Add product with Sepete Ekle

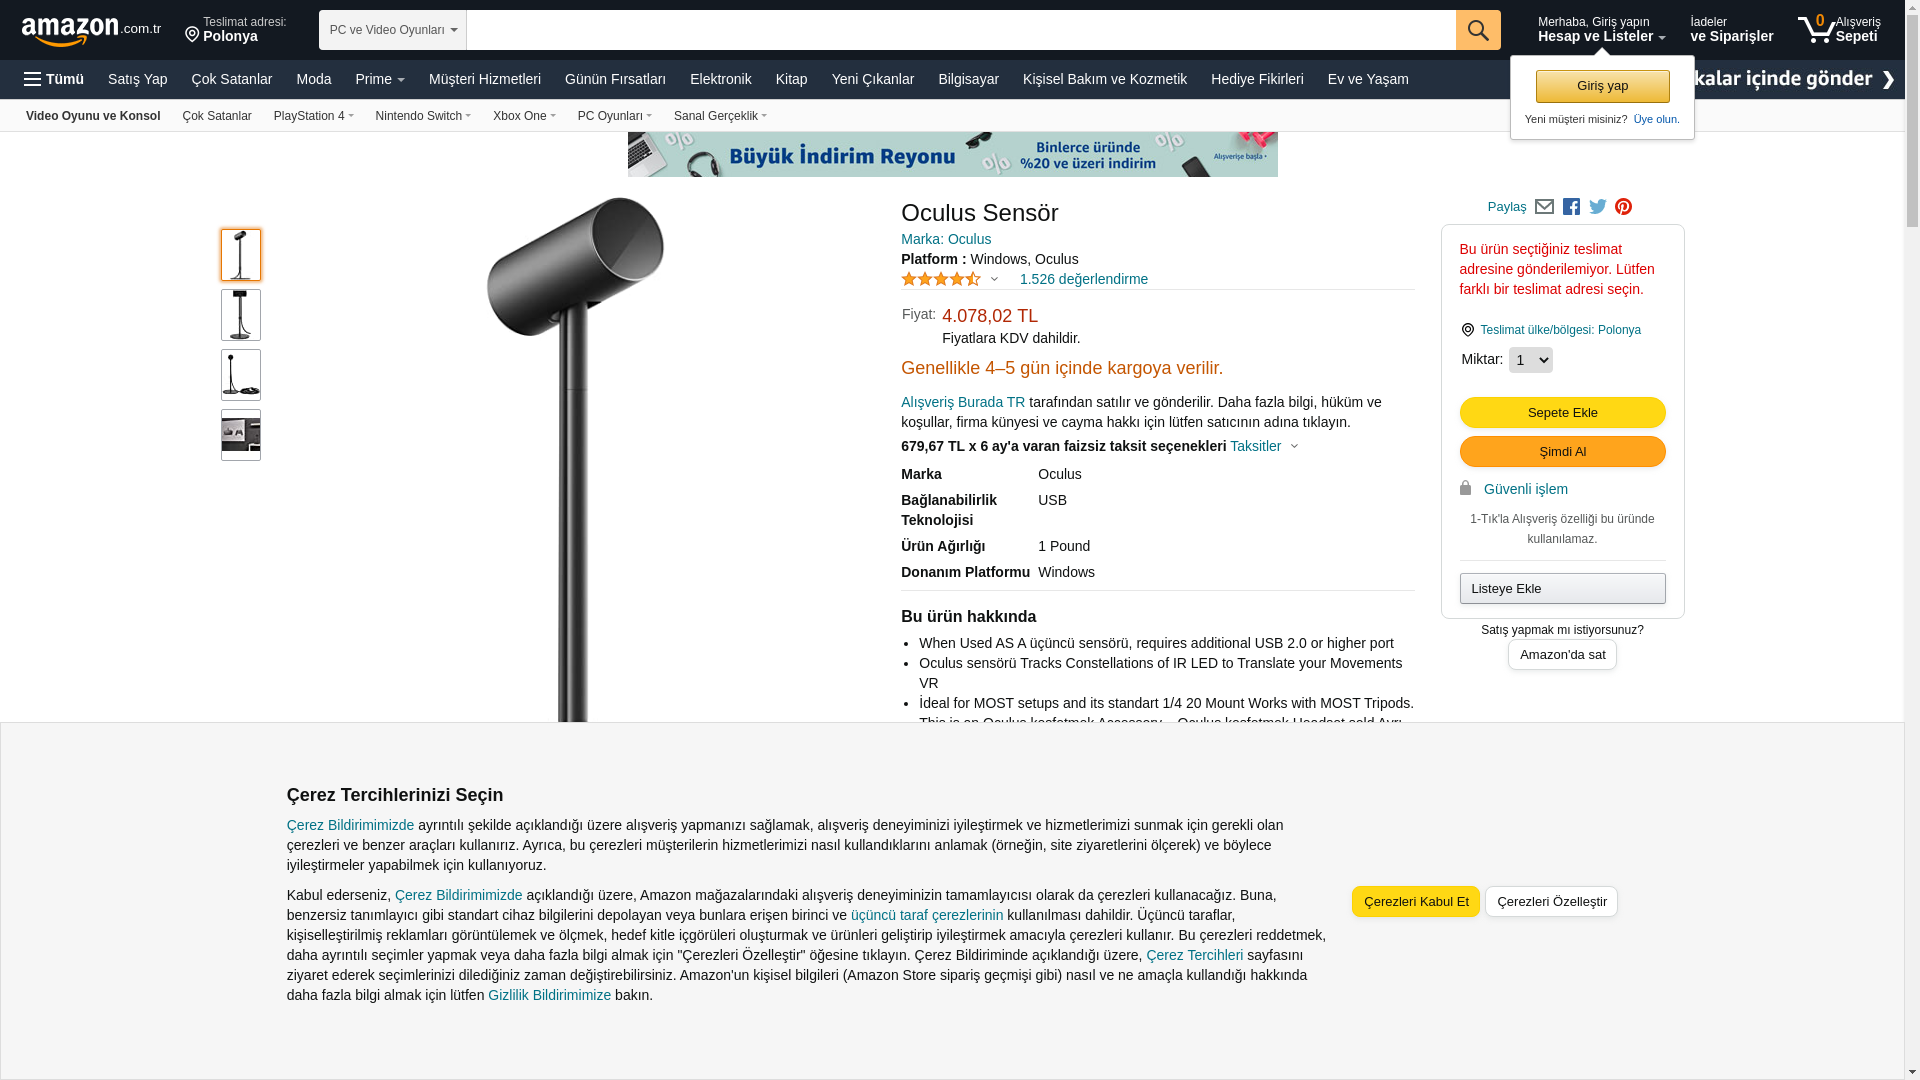pos(1563,412)
